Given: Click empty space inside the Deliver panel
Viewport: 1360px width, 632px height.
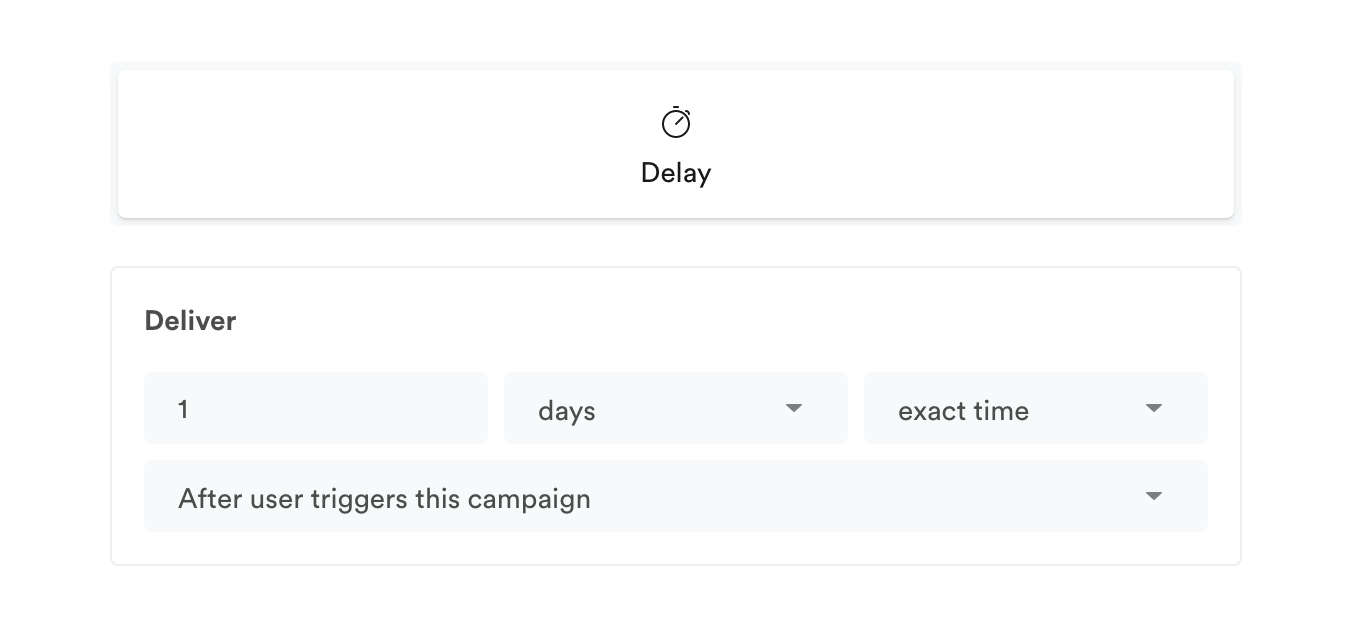Looking at the screenshot, I should tap(700, 320).
